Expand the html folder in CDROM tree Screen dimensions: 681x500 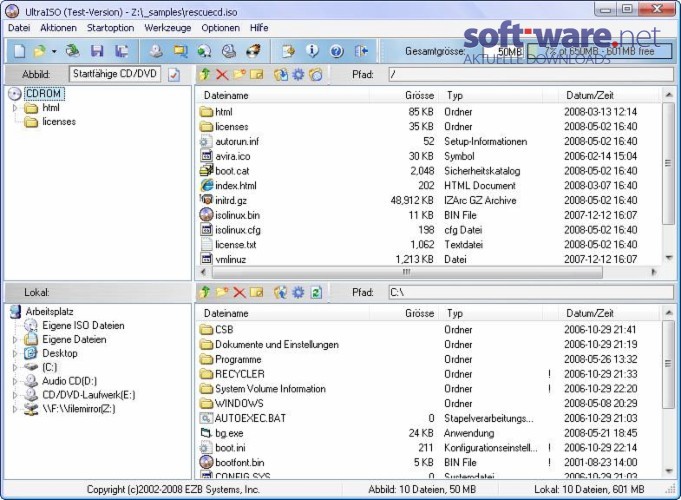[15, 108]
